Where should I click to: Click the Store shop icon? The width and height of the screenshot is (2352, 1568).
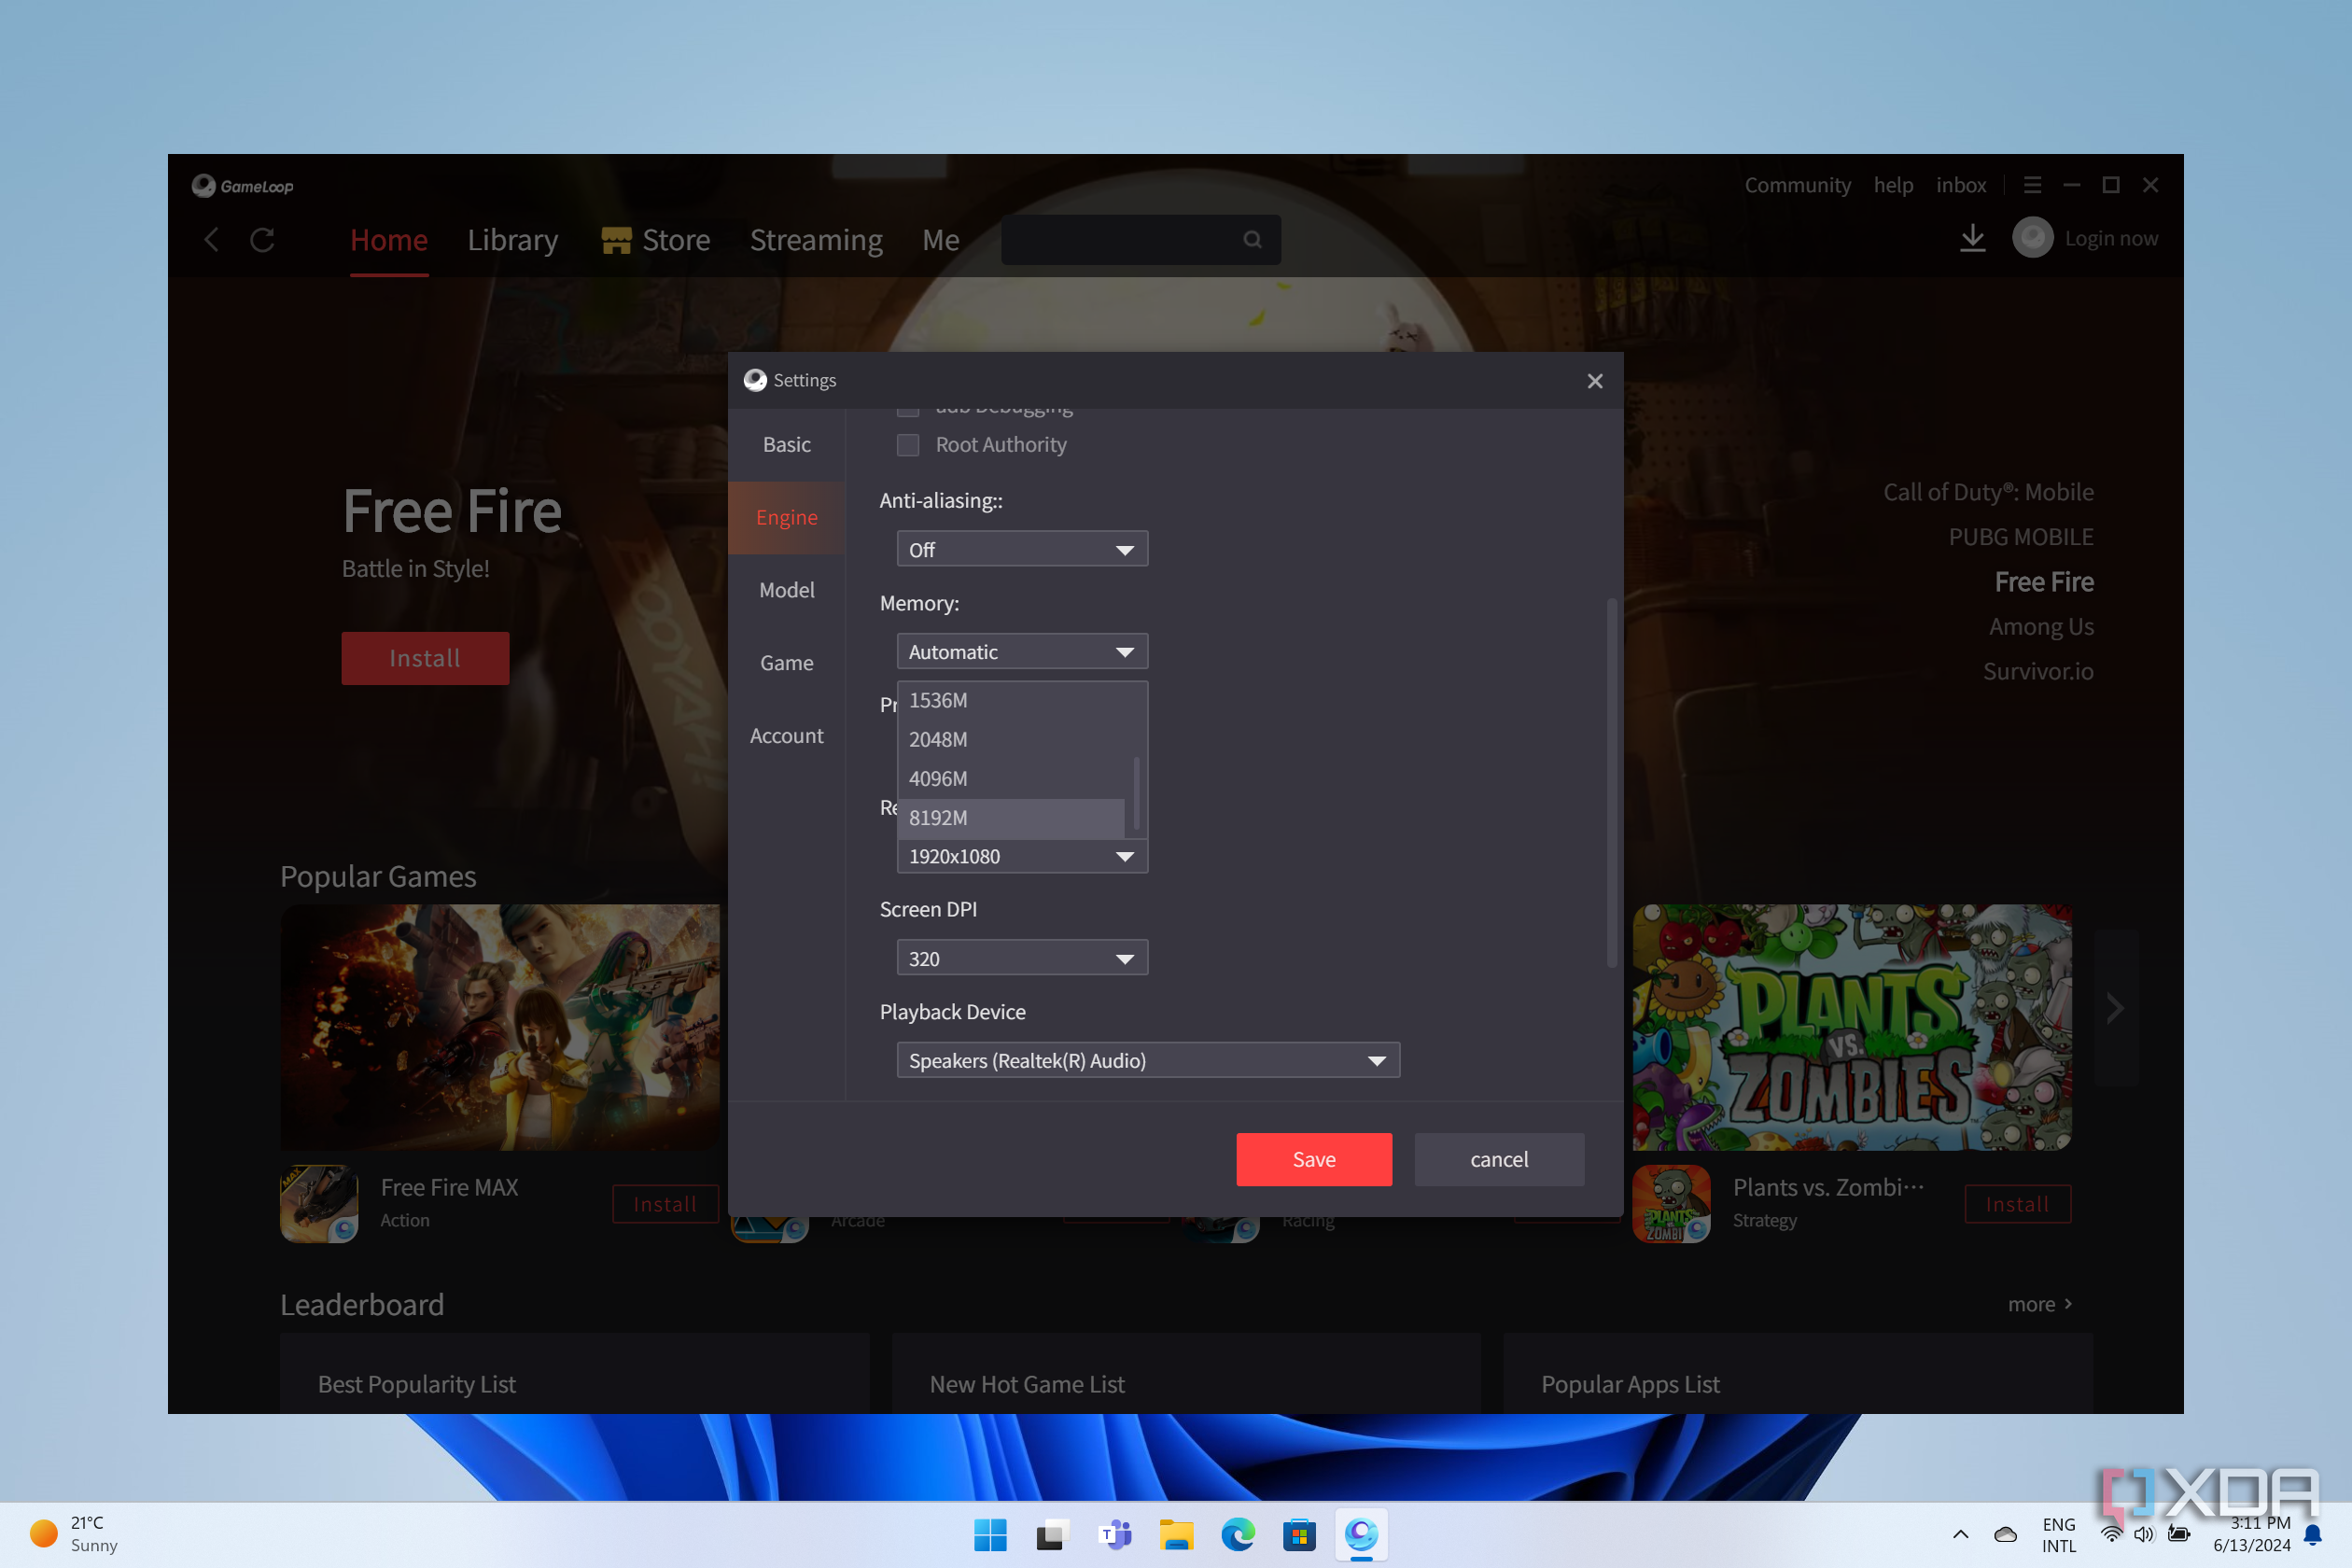[616, 240]
